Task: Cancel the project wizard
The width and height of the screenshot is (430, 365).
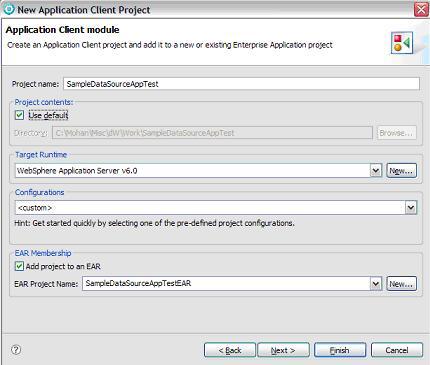Action: click(x=397, y=350)
